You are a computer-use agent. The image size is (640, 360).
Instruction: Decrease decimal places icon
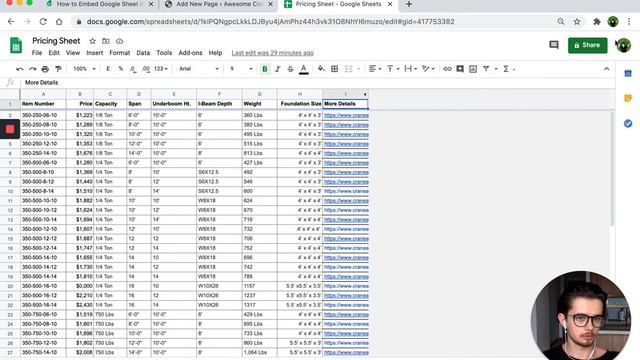tap(133, 69)
